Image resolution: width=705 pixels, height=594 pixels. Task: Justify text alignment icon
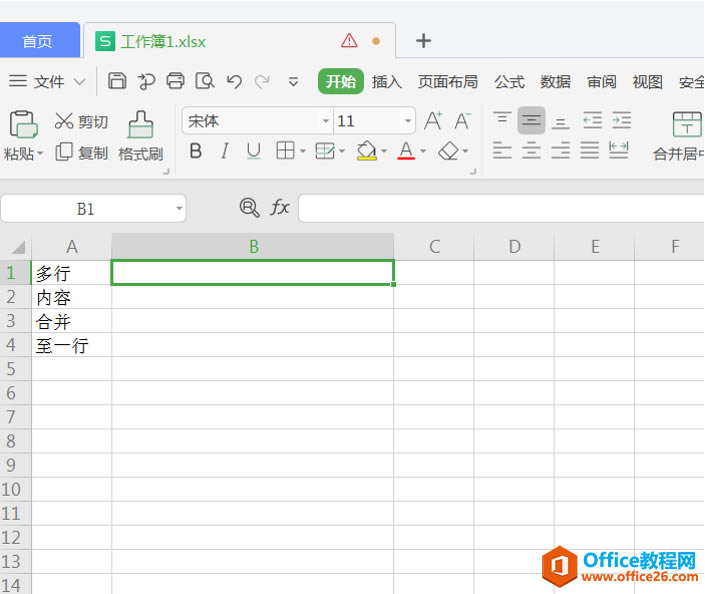click(589, 150)
